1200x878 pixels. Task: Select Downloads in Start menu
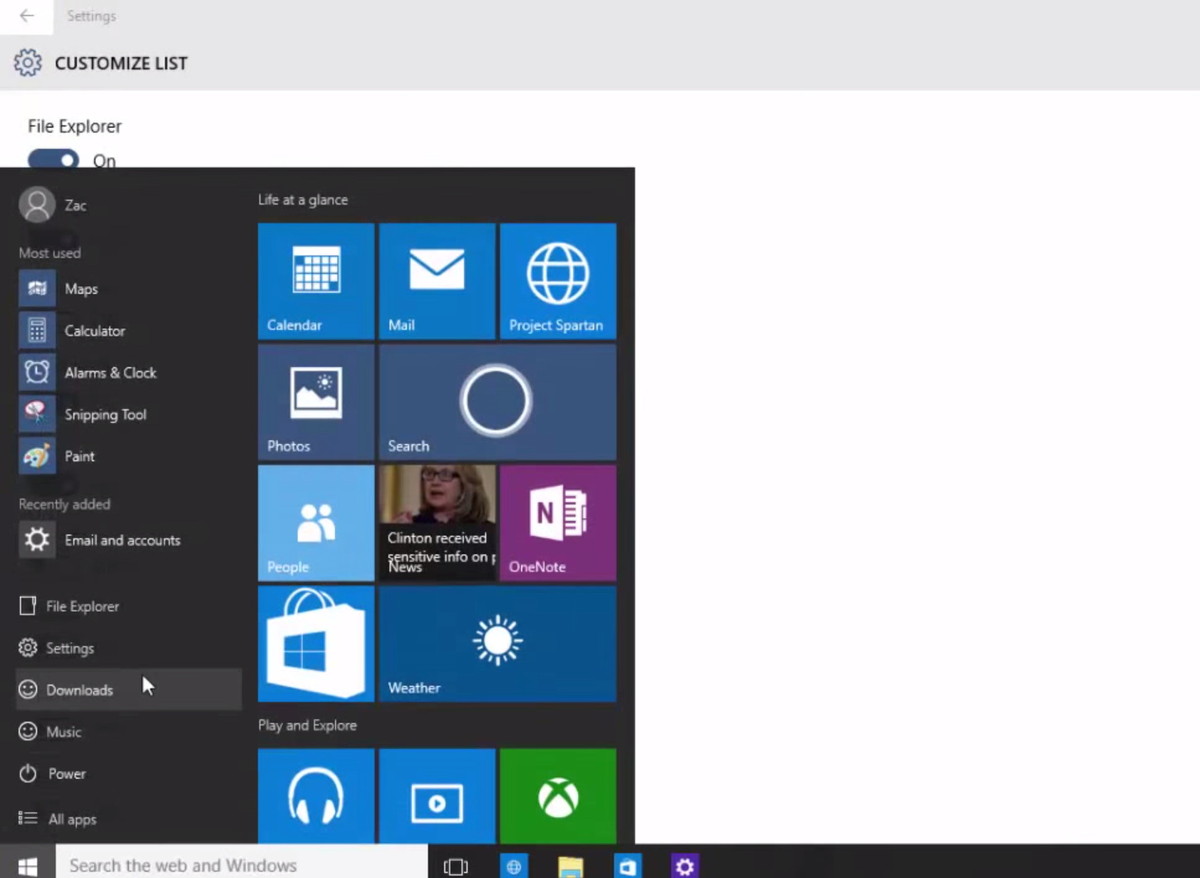pyautogui.click(x=78, y=690)
